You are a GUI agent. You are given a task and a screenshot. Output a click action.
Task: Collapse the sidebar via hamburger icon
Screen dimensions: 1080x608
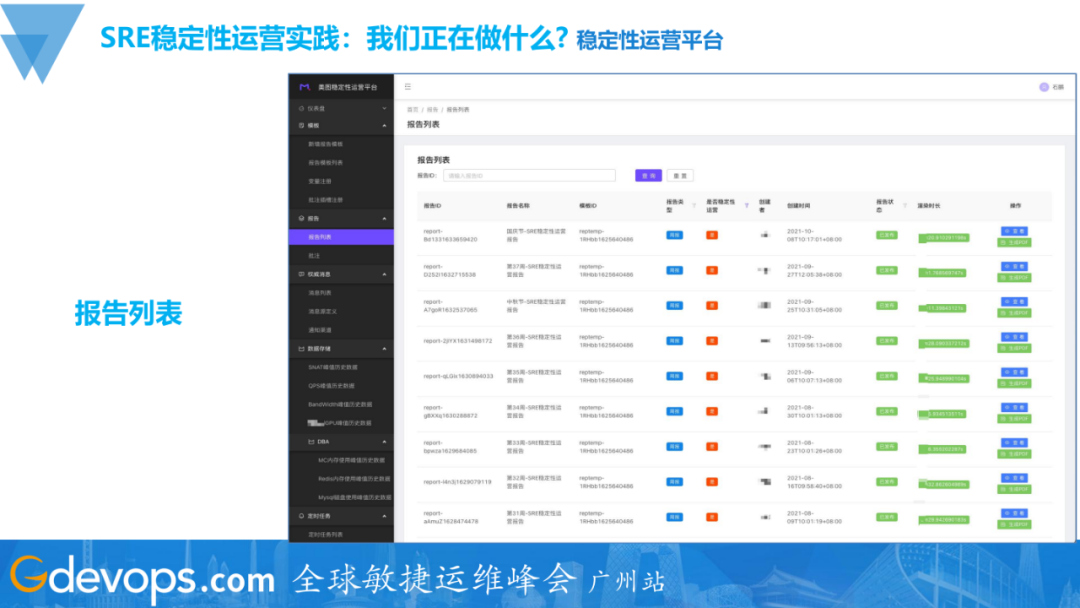(x=406, y=88)
